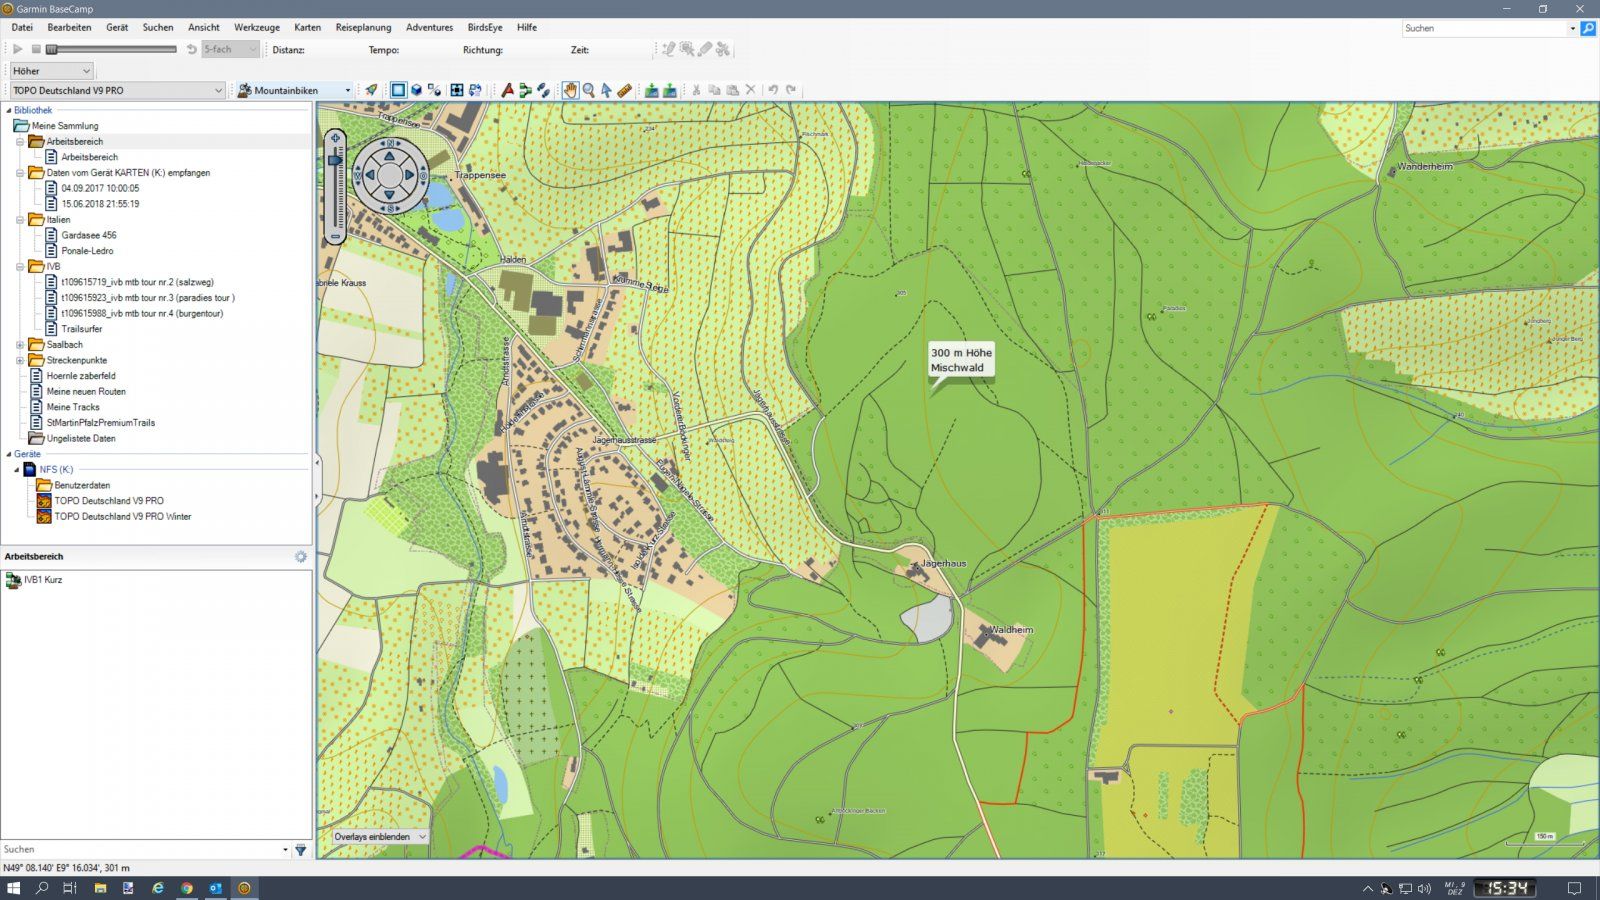Click the redo arrow icon

pyautogui.click(x=791, y=90)
